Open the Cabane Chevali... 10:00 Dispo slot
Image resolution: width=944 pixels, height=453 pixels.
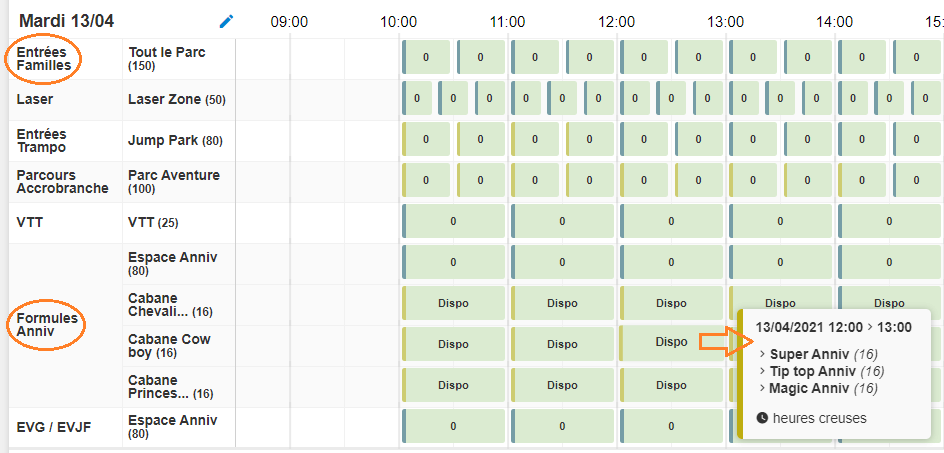[453, 302]
